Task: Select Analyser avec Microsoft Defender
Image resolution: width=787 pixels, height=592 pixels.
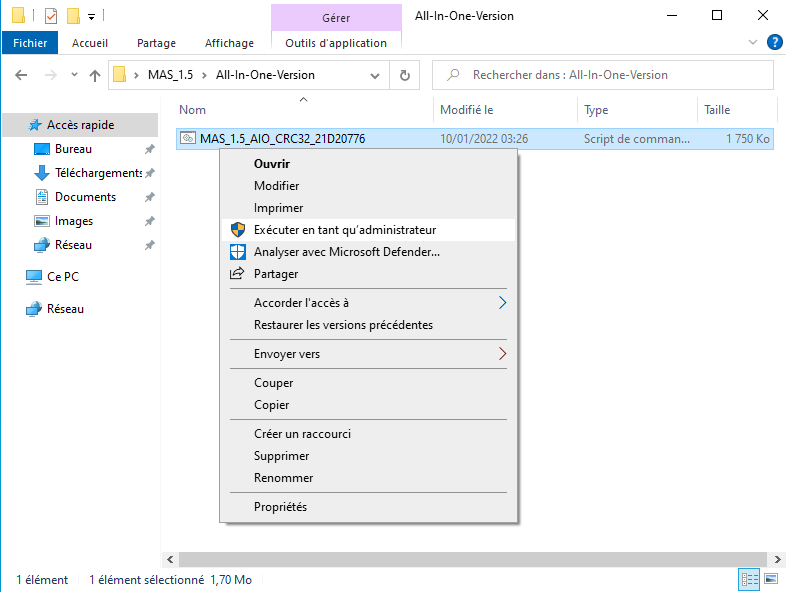Action: click(x=368, y=252)
